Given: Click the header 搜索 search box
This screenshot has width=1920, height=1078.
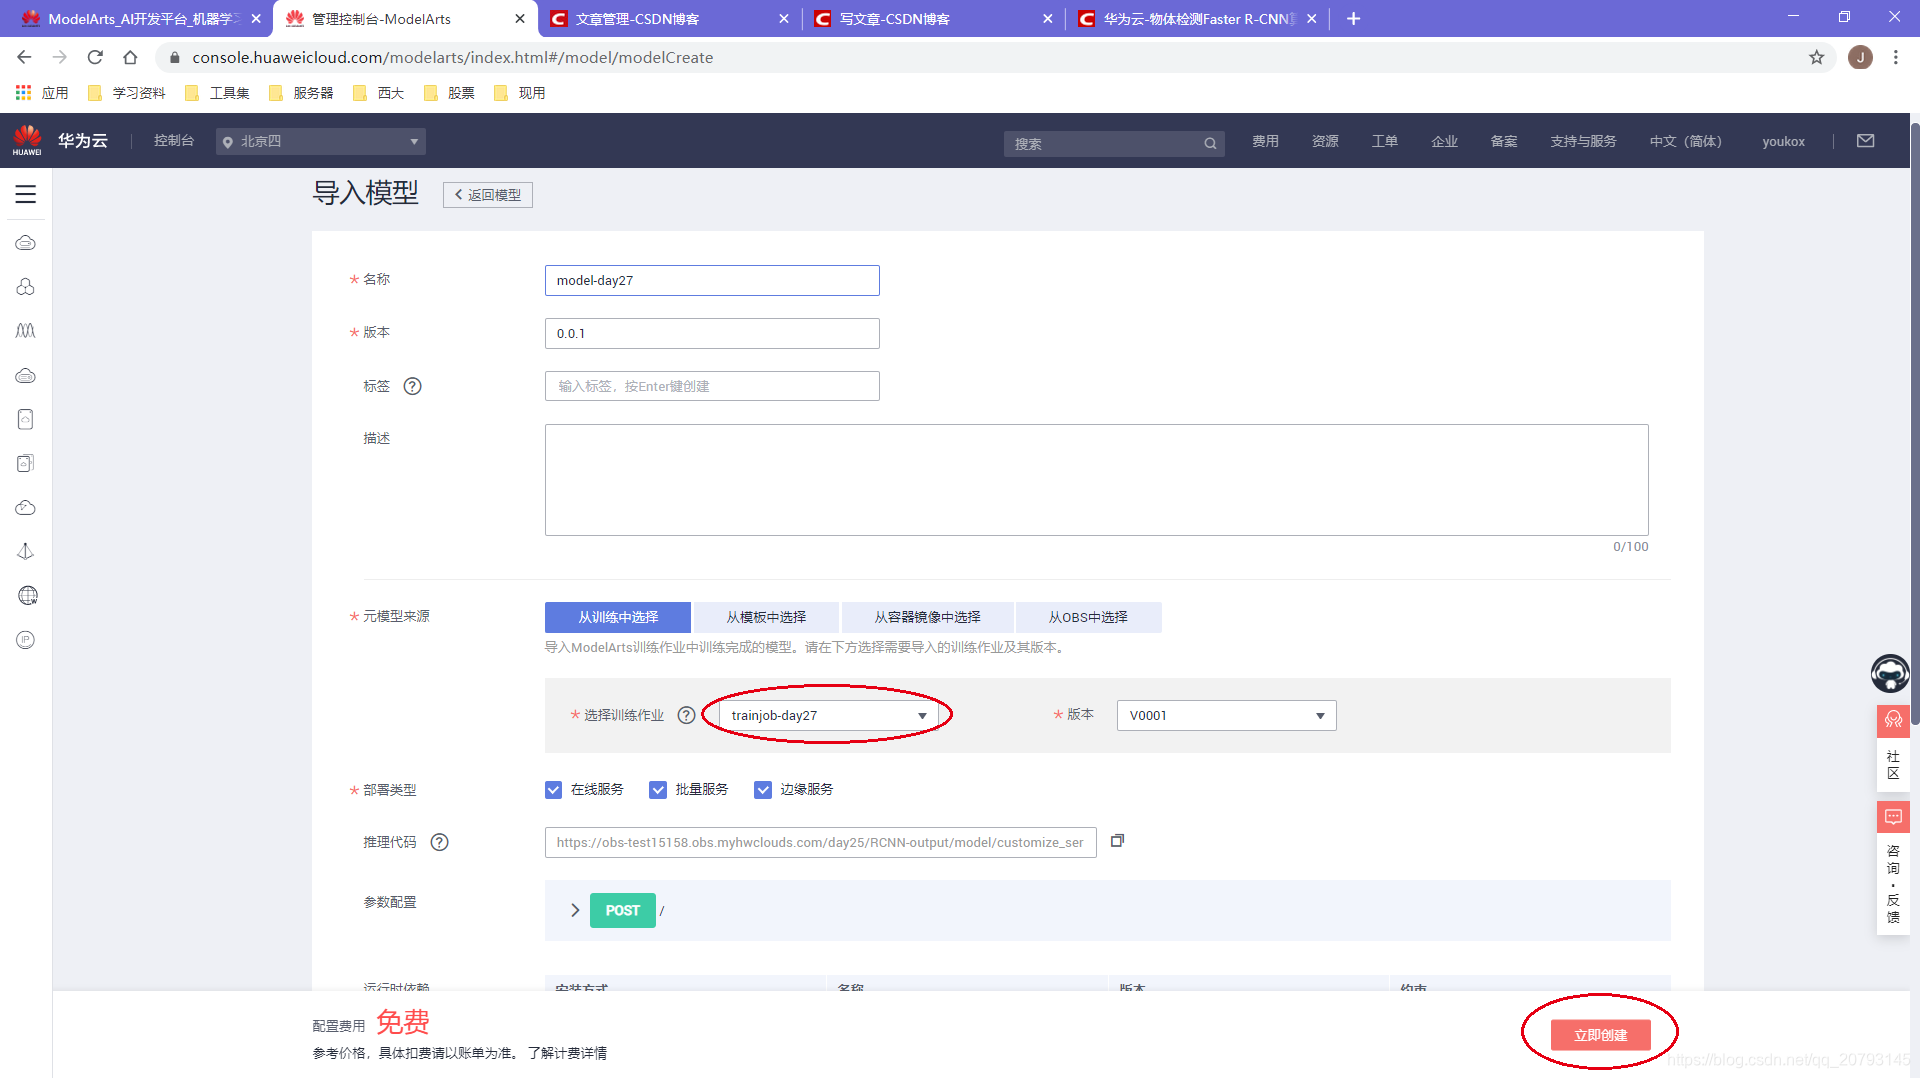Looking at the screenshot, I should click(1114, 143).
